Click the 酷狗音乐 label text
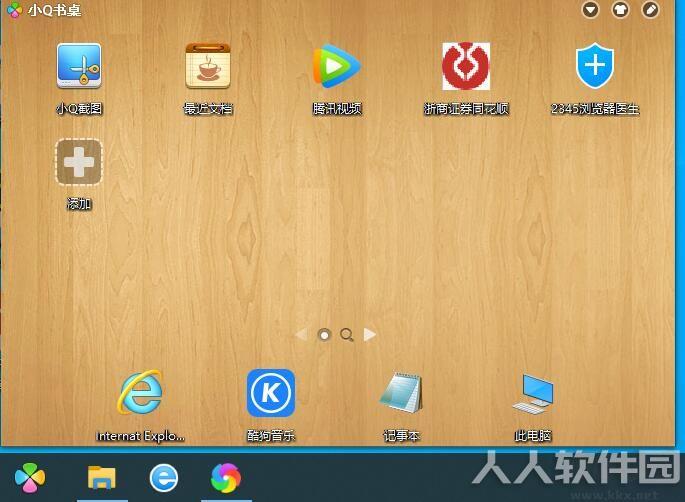685x502 pixels. (271, 436)
